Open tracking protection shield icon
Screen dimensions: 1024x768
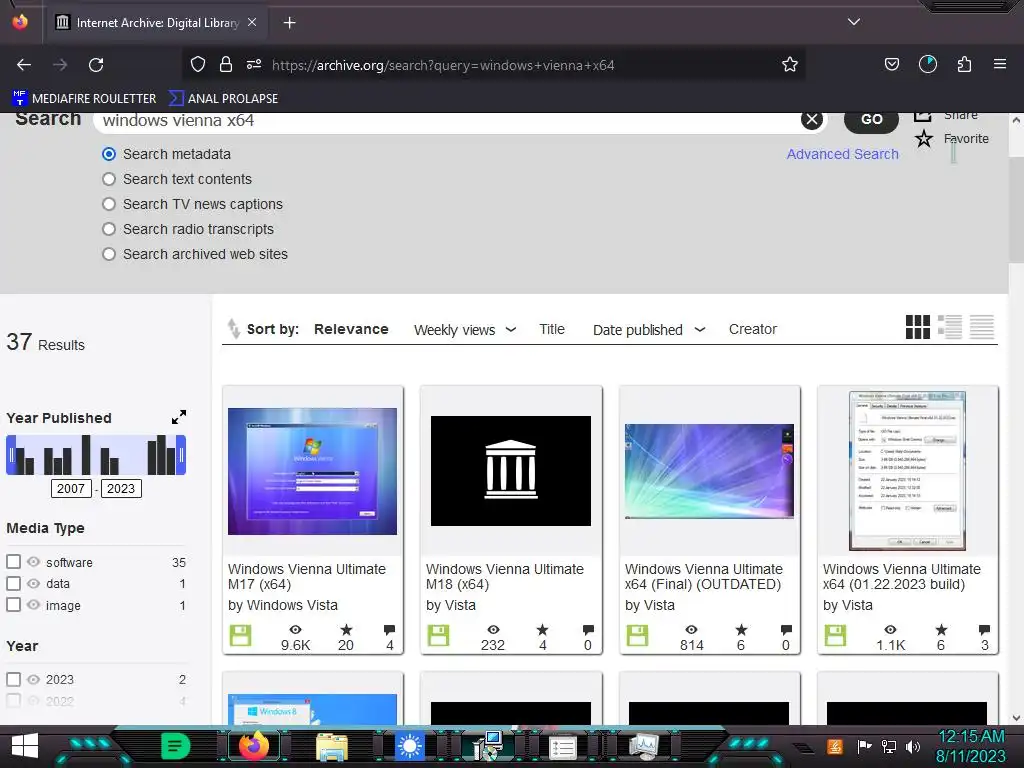tap(198, 64)
